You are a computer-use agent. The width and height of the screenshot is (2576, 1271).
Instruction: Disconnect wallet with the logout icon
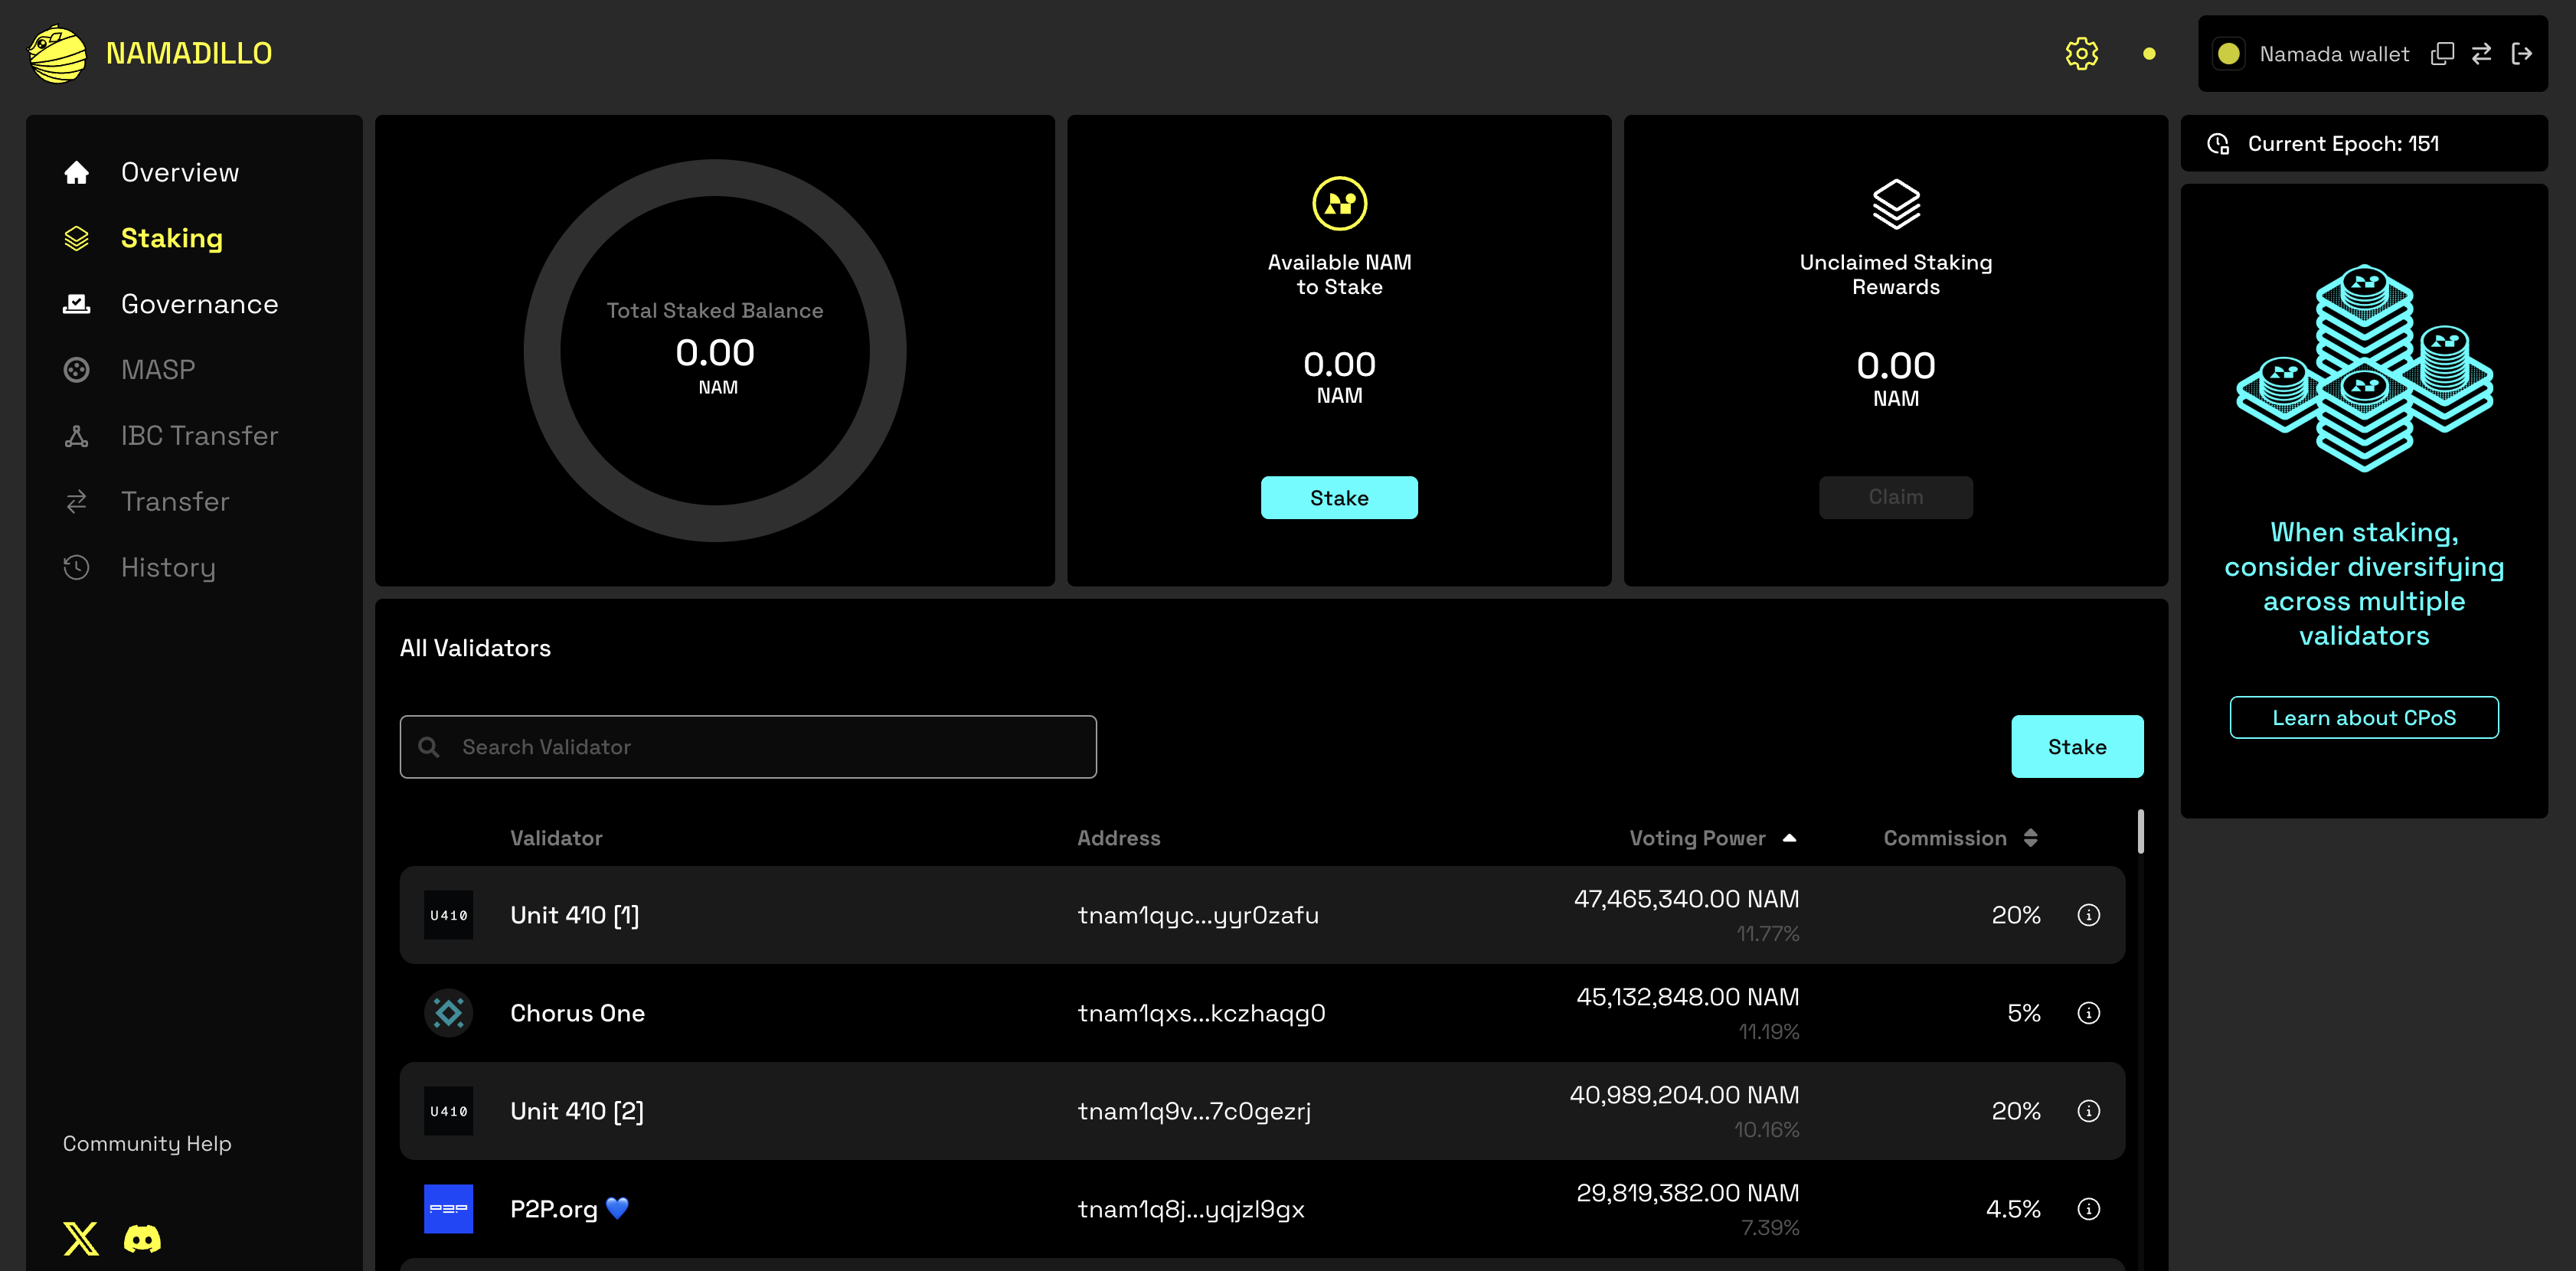click(x=2521, y=54)
